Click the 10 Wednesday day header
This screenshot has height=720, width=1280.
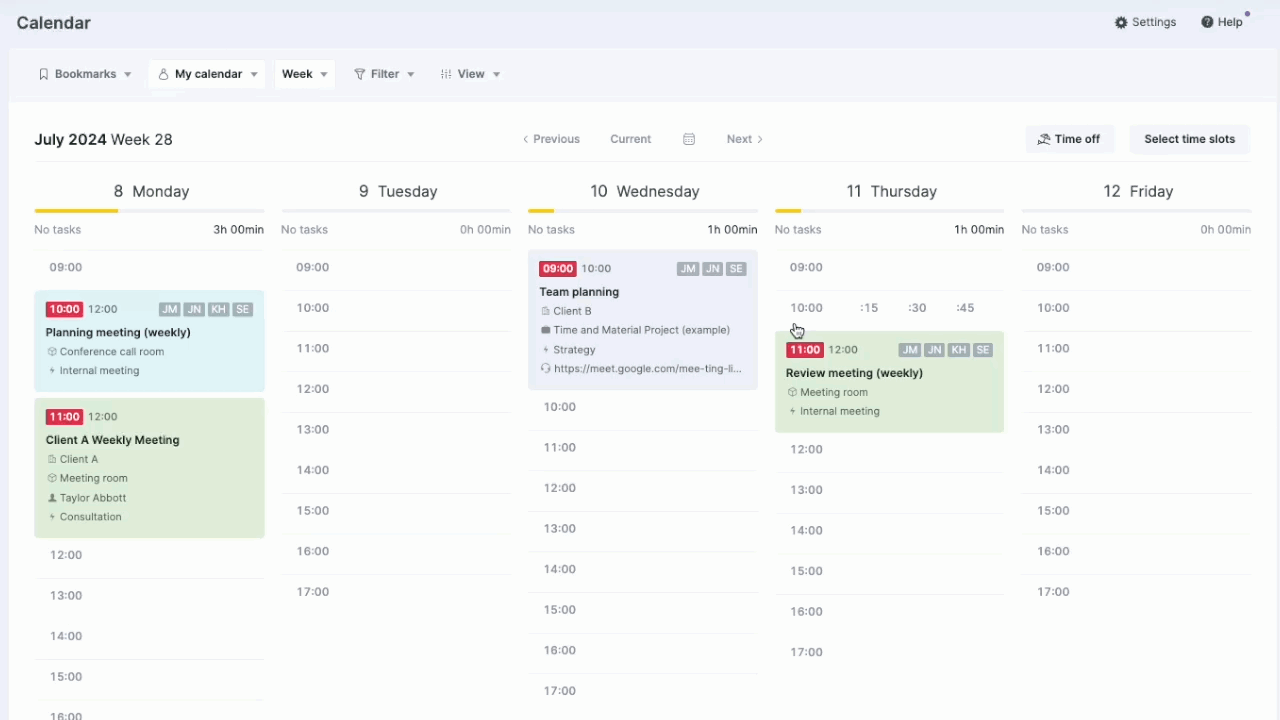pyautogui.click(x=644, y=191)
